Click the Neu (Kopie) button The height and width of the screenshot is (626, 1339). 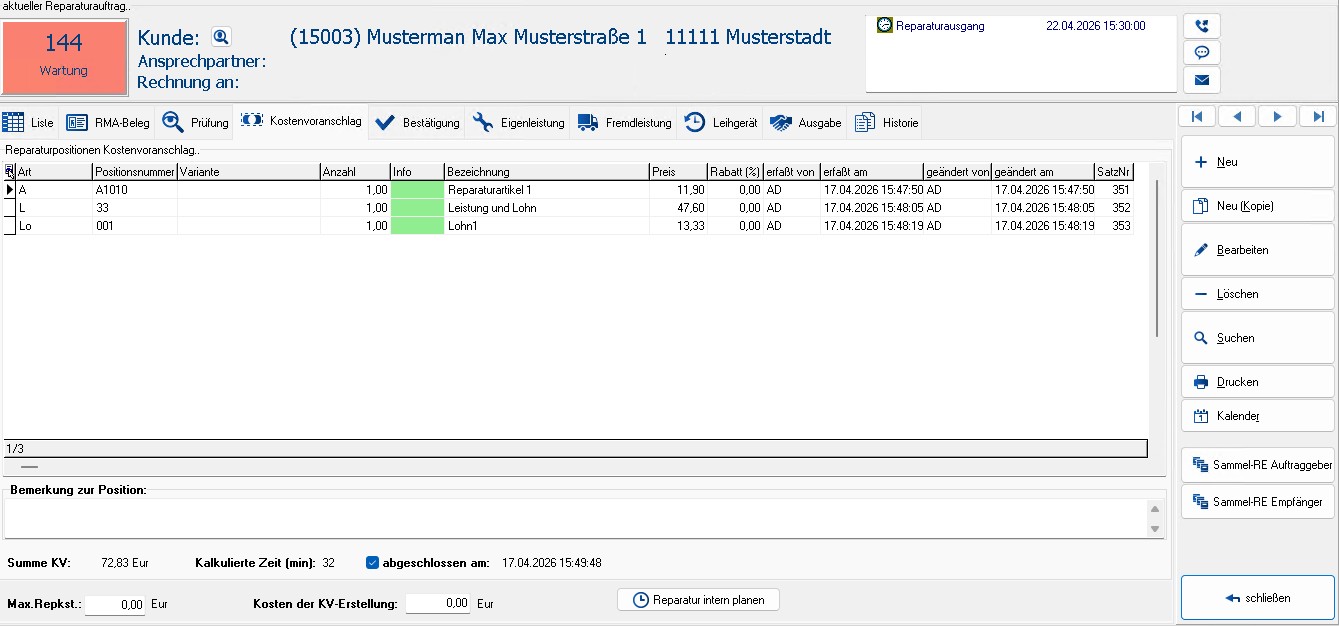point(1257,206)
